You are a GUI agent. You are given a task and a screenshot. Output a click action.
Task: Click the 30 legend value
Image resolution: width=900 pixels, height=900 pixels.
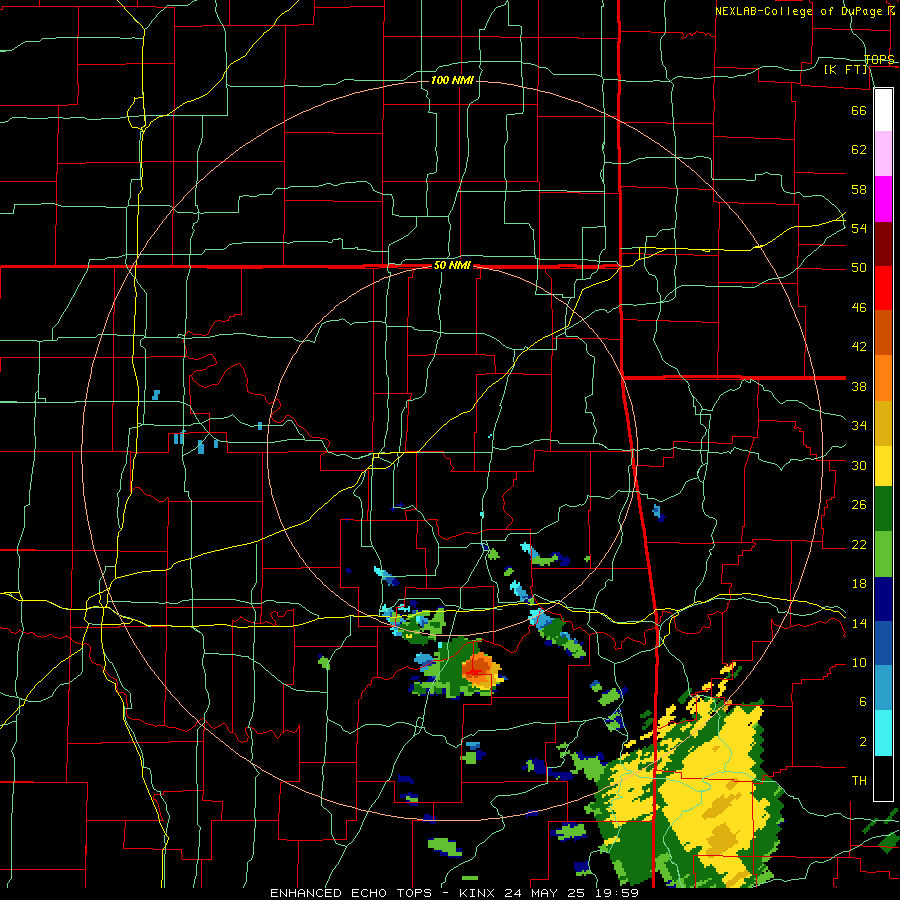[x=859, y=465]
